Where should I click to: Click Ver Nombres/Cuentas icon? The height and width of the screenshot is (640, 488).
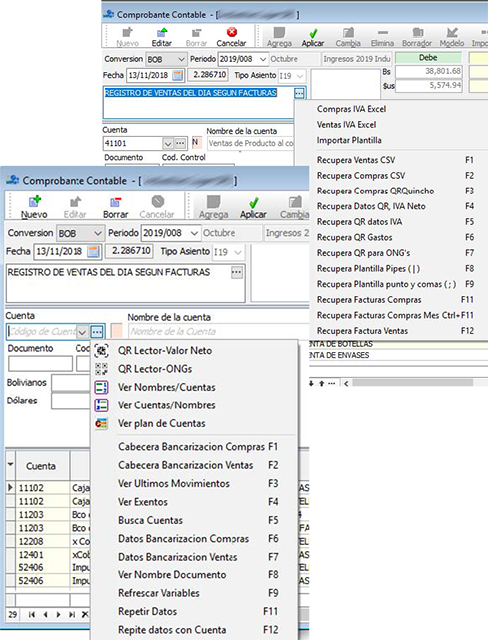102,387
